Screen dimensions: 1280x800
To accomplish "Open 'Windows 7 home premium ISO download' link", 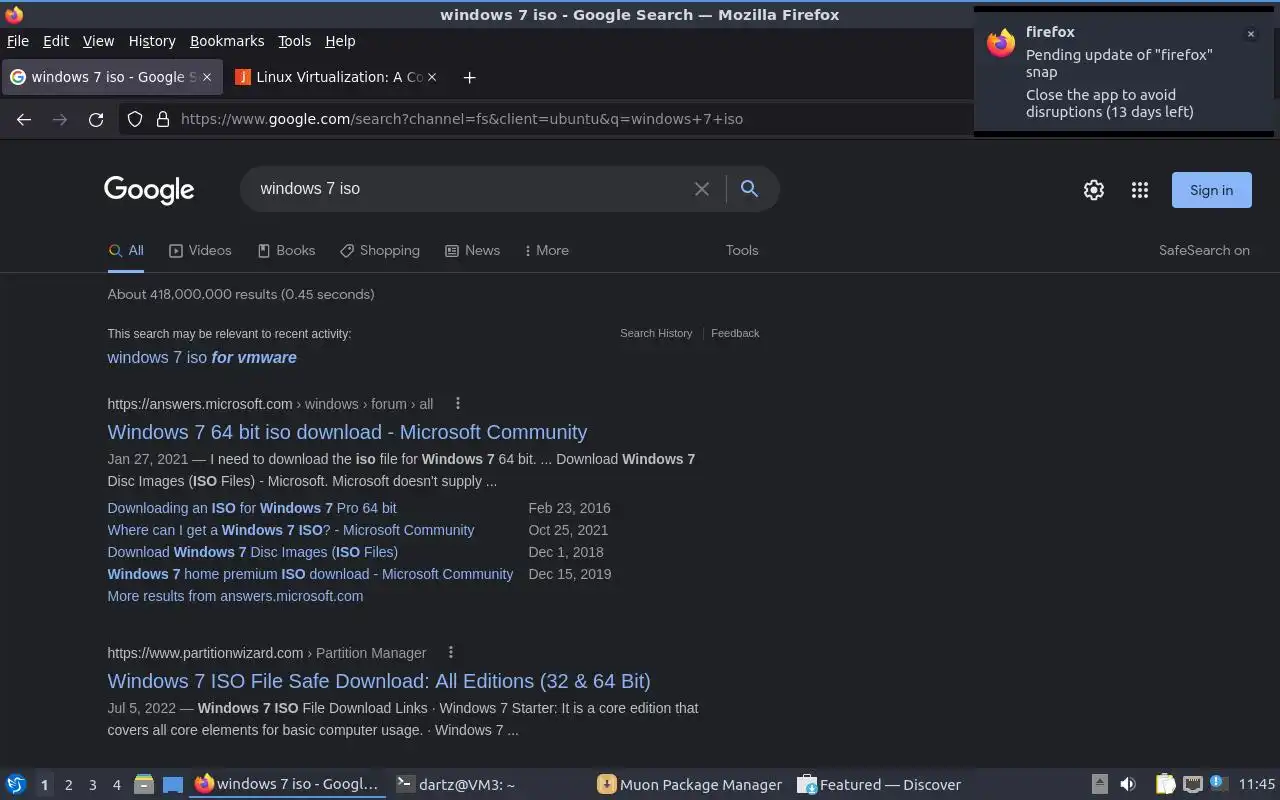I will click(x=310, y=574).
